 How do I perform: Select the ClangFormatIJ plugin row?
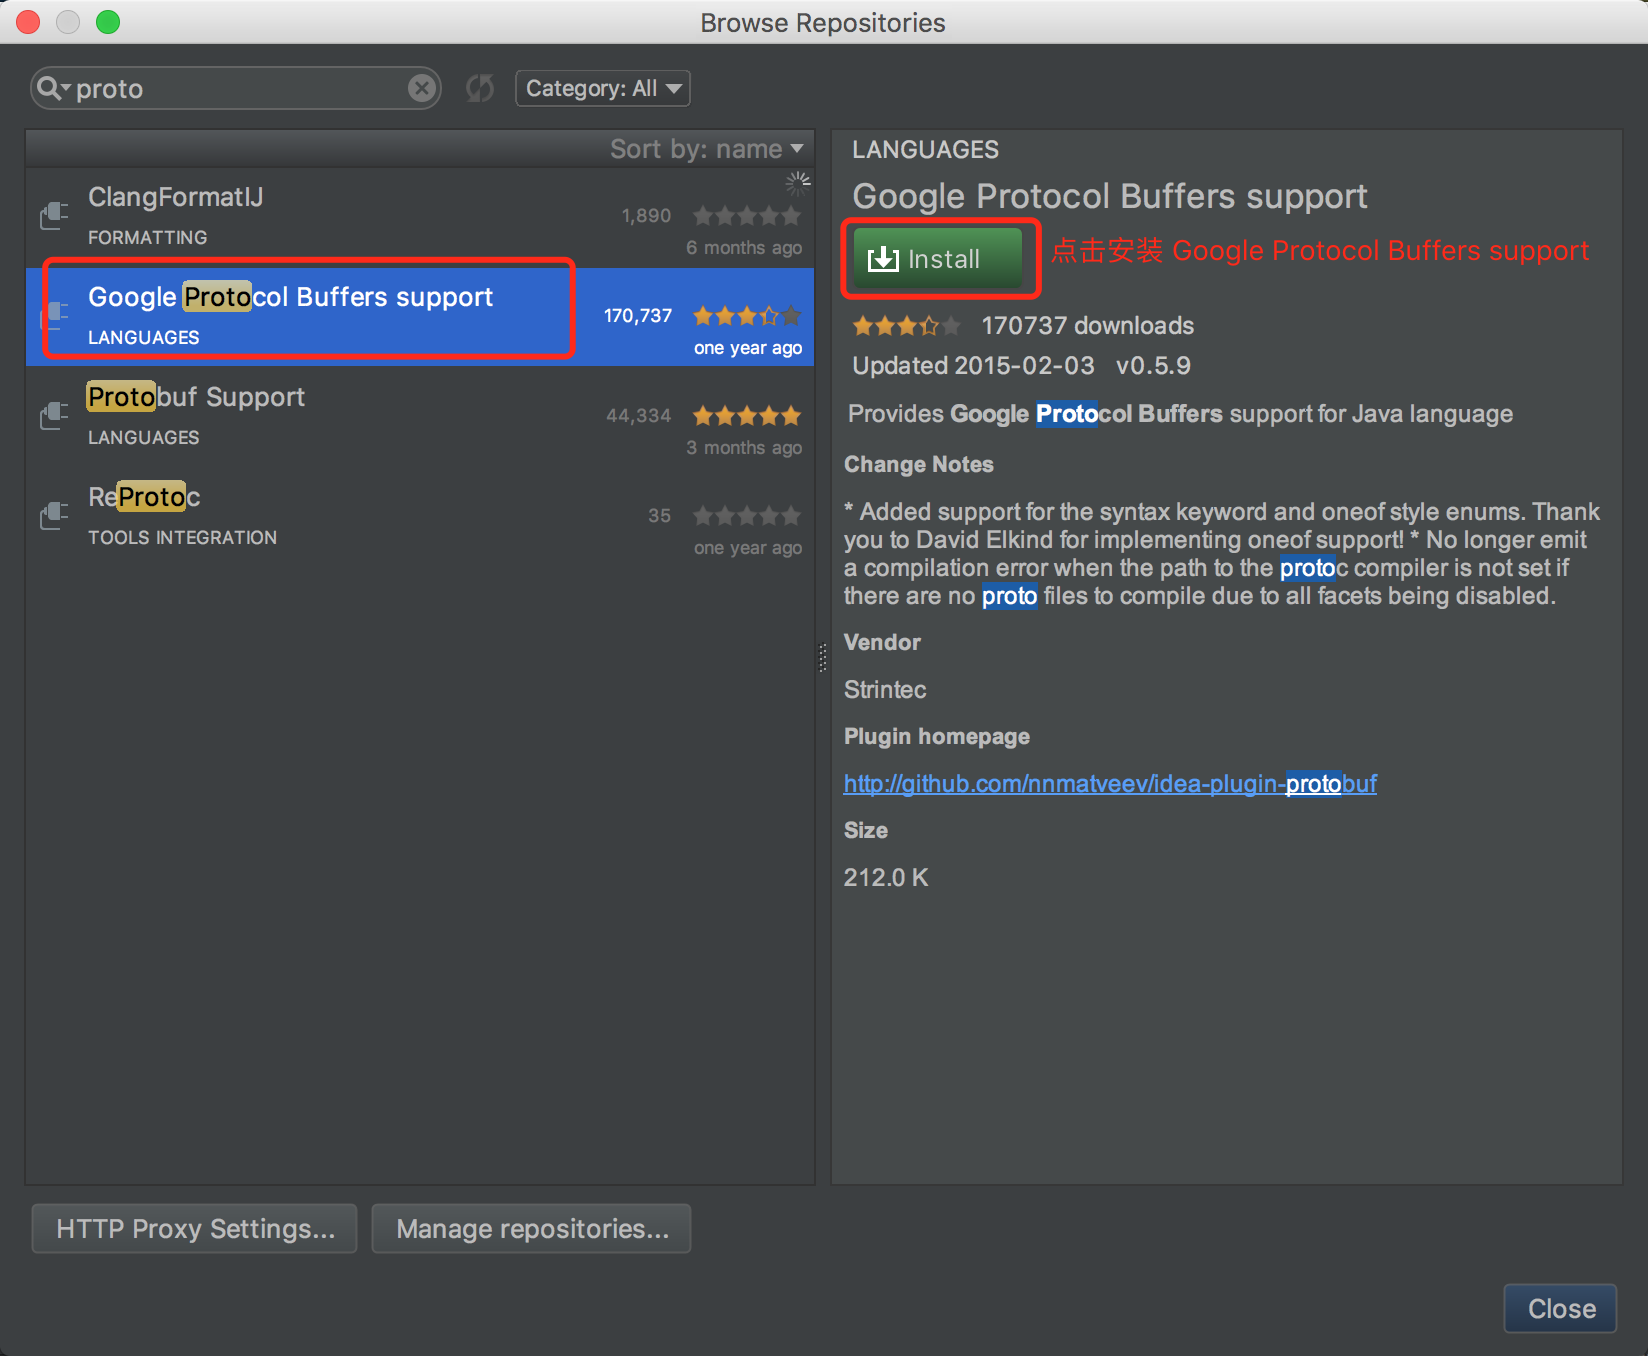coord(420,217)
